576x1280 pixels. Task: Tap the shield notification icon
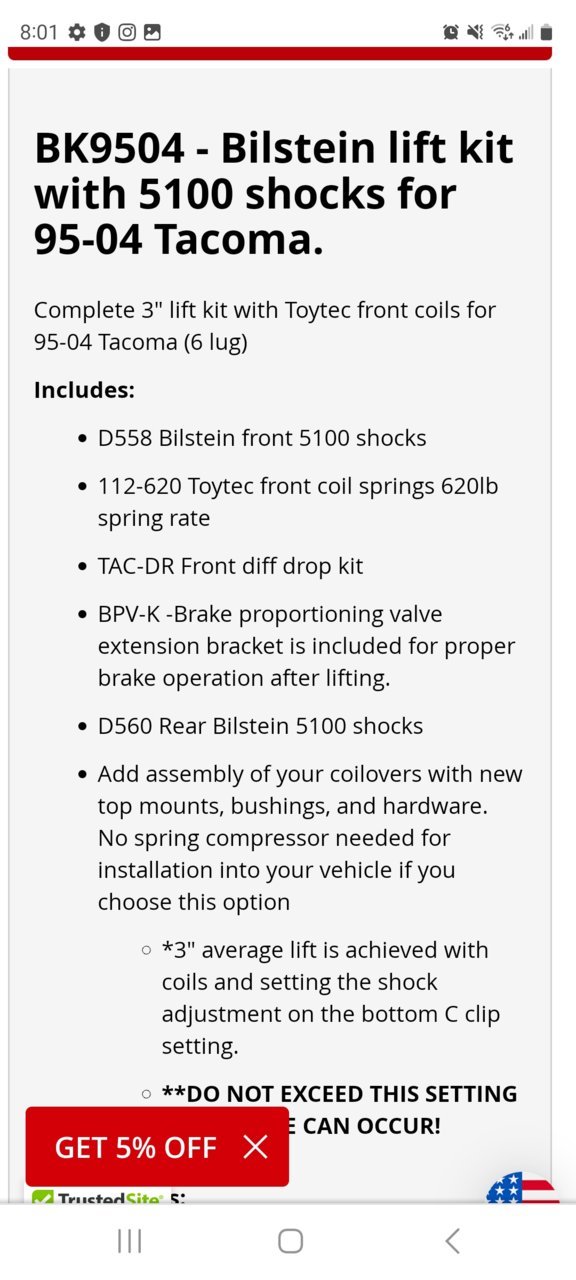(x=102, y=32)
